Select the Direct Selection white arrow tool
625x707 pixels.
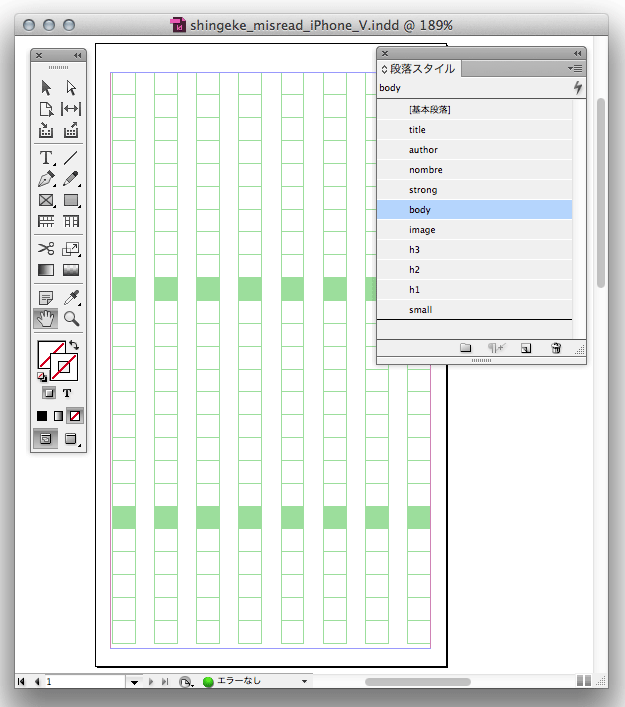point(71,89)
